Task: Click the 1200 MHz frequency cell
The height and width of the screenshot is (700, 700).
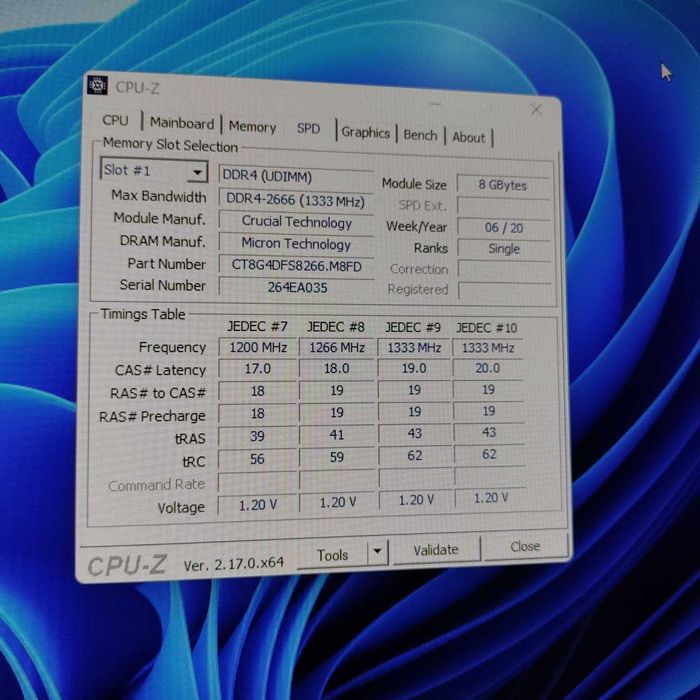Action: pos(258,347)
